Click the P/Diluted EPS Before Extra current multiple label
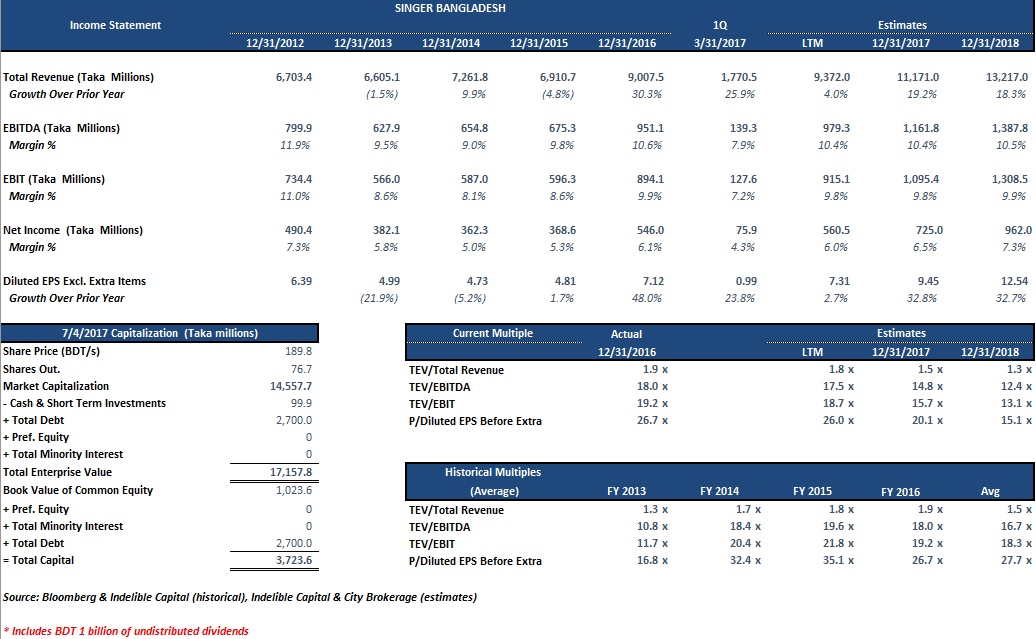The height and width of the screenshot is (639, 1036). (x=475, y=421)
